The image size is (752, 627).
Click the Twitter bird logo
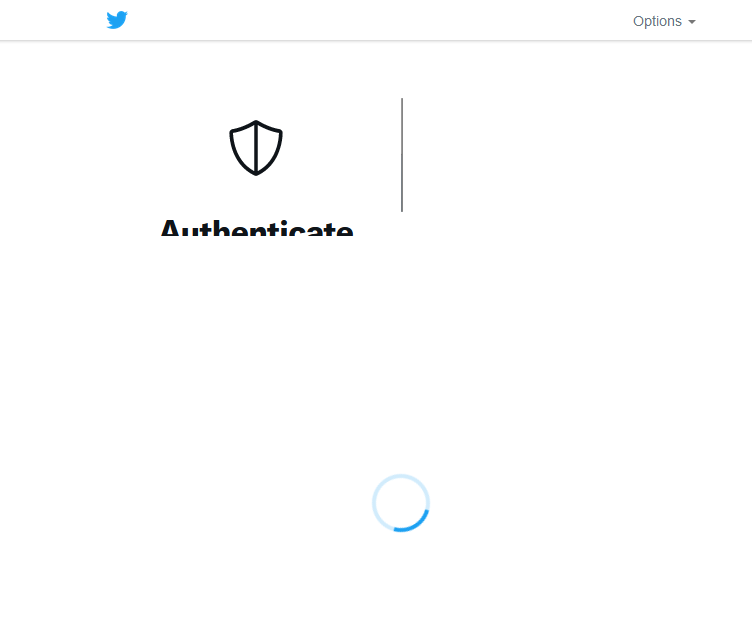[x=117, y=20]
